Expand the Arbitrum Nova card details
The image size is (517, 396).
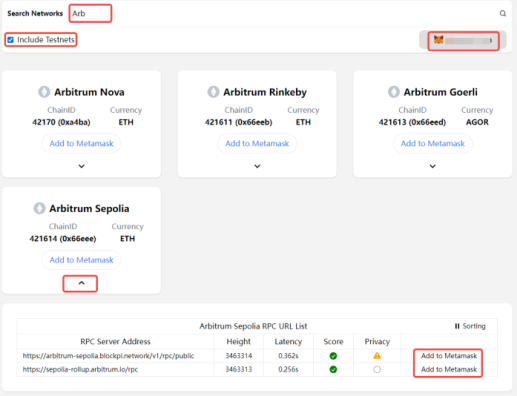click(82, 166)
